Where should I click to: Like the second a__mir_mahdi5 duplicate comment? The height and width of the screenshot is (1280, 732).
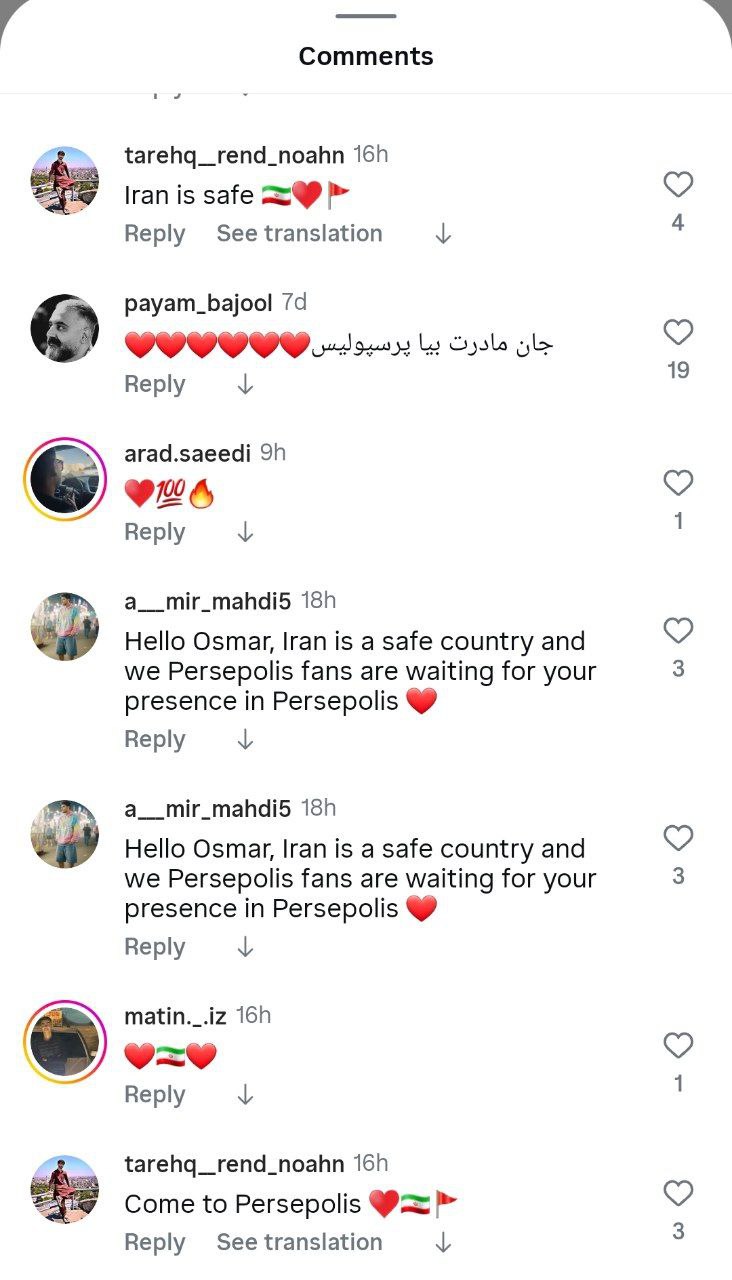pyautogui.click(x=678, y=839)
